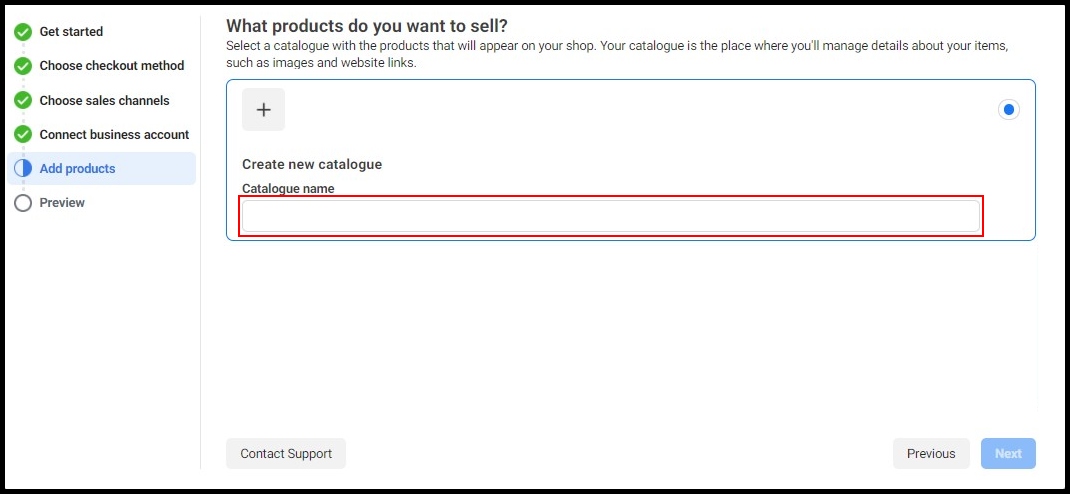The height and width of the screenshot is (494, 1070).
Task: Focus the Catalogue name text field
Action: pyautogui.click(x=611, y=216)
